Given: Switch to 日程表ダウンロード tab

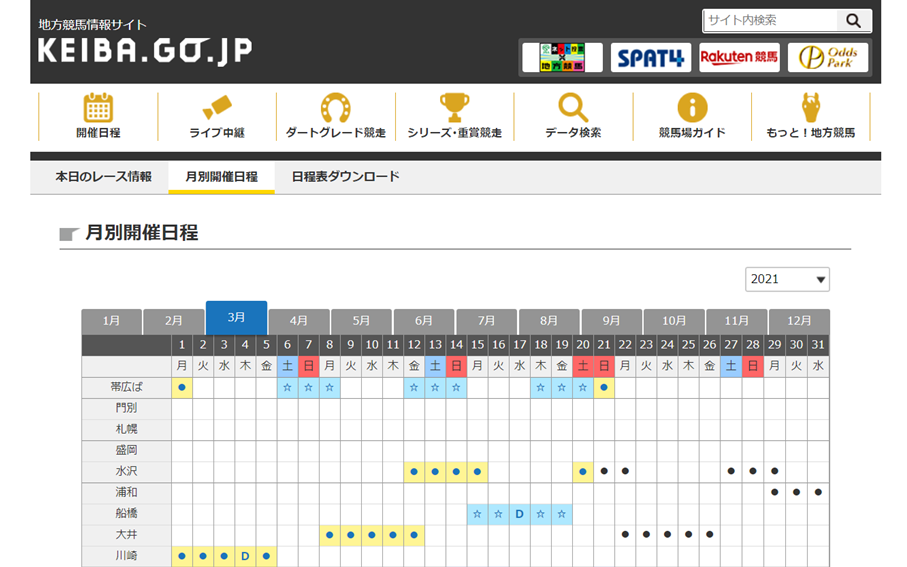Looking at the screenshot, I should (x=345, y=177).
